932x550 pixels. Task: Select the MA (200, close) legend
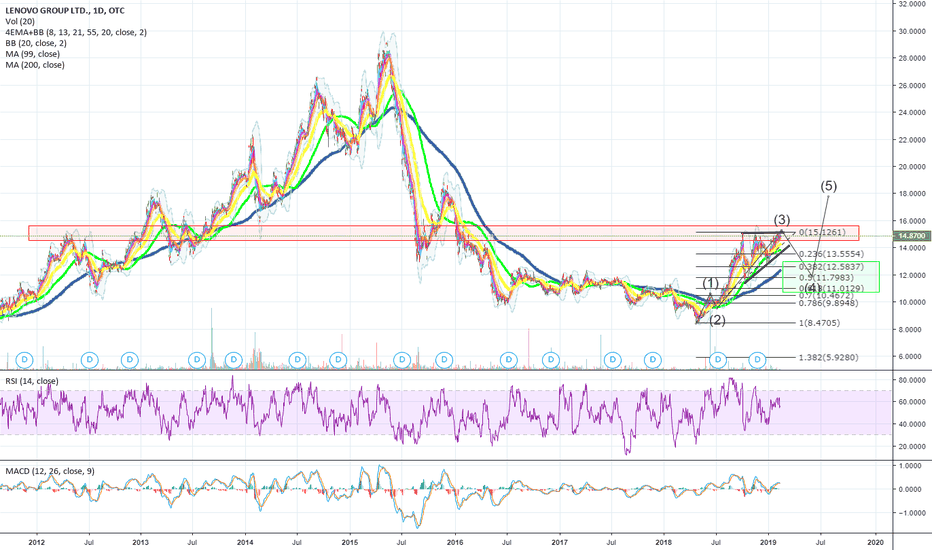point(35,65)
